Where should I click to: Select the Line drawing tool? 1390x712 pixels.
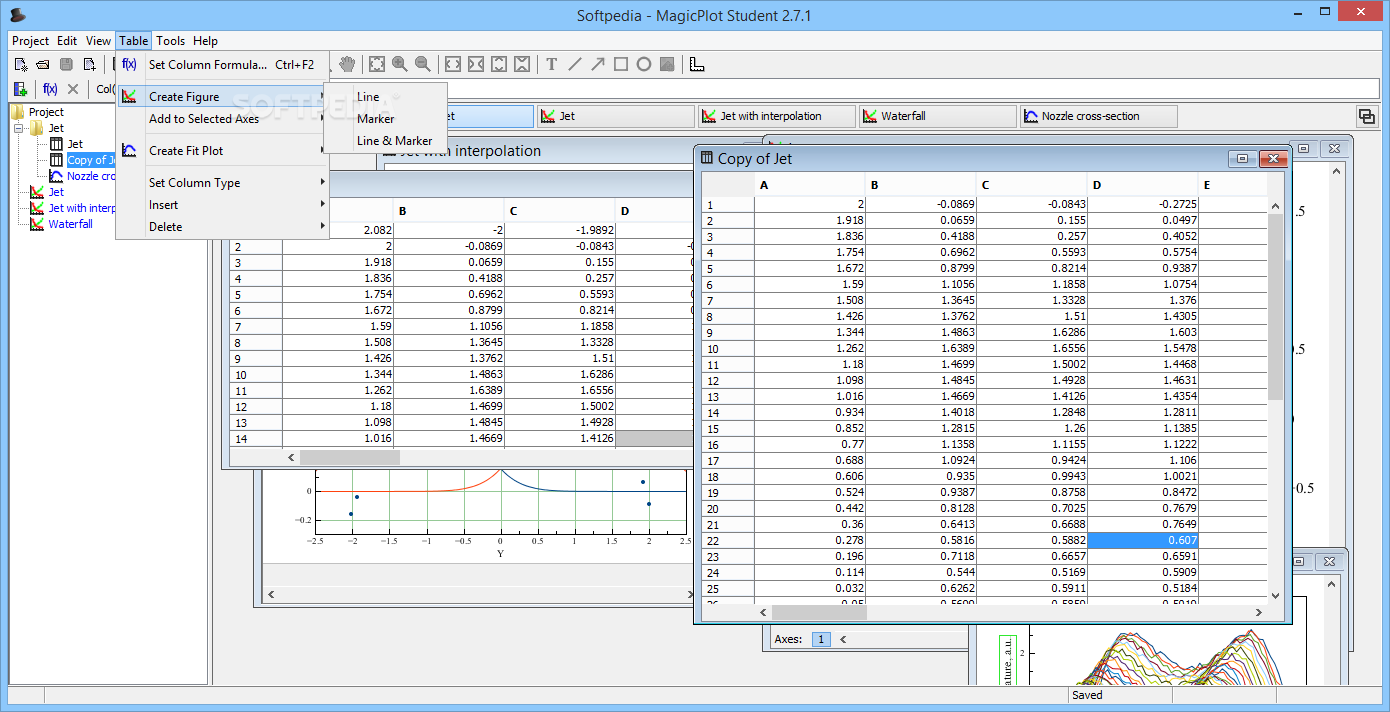coord(575,64)
